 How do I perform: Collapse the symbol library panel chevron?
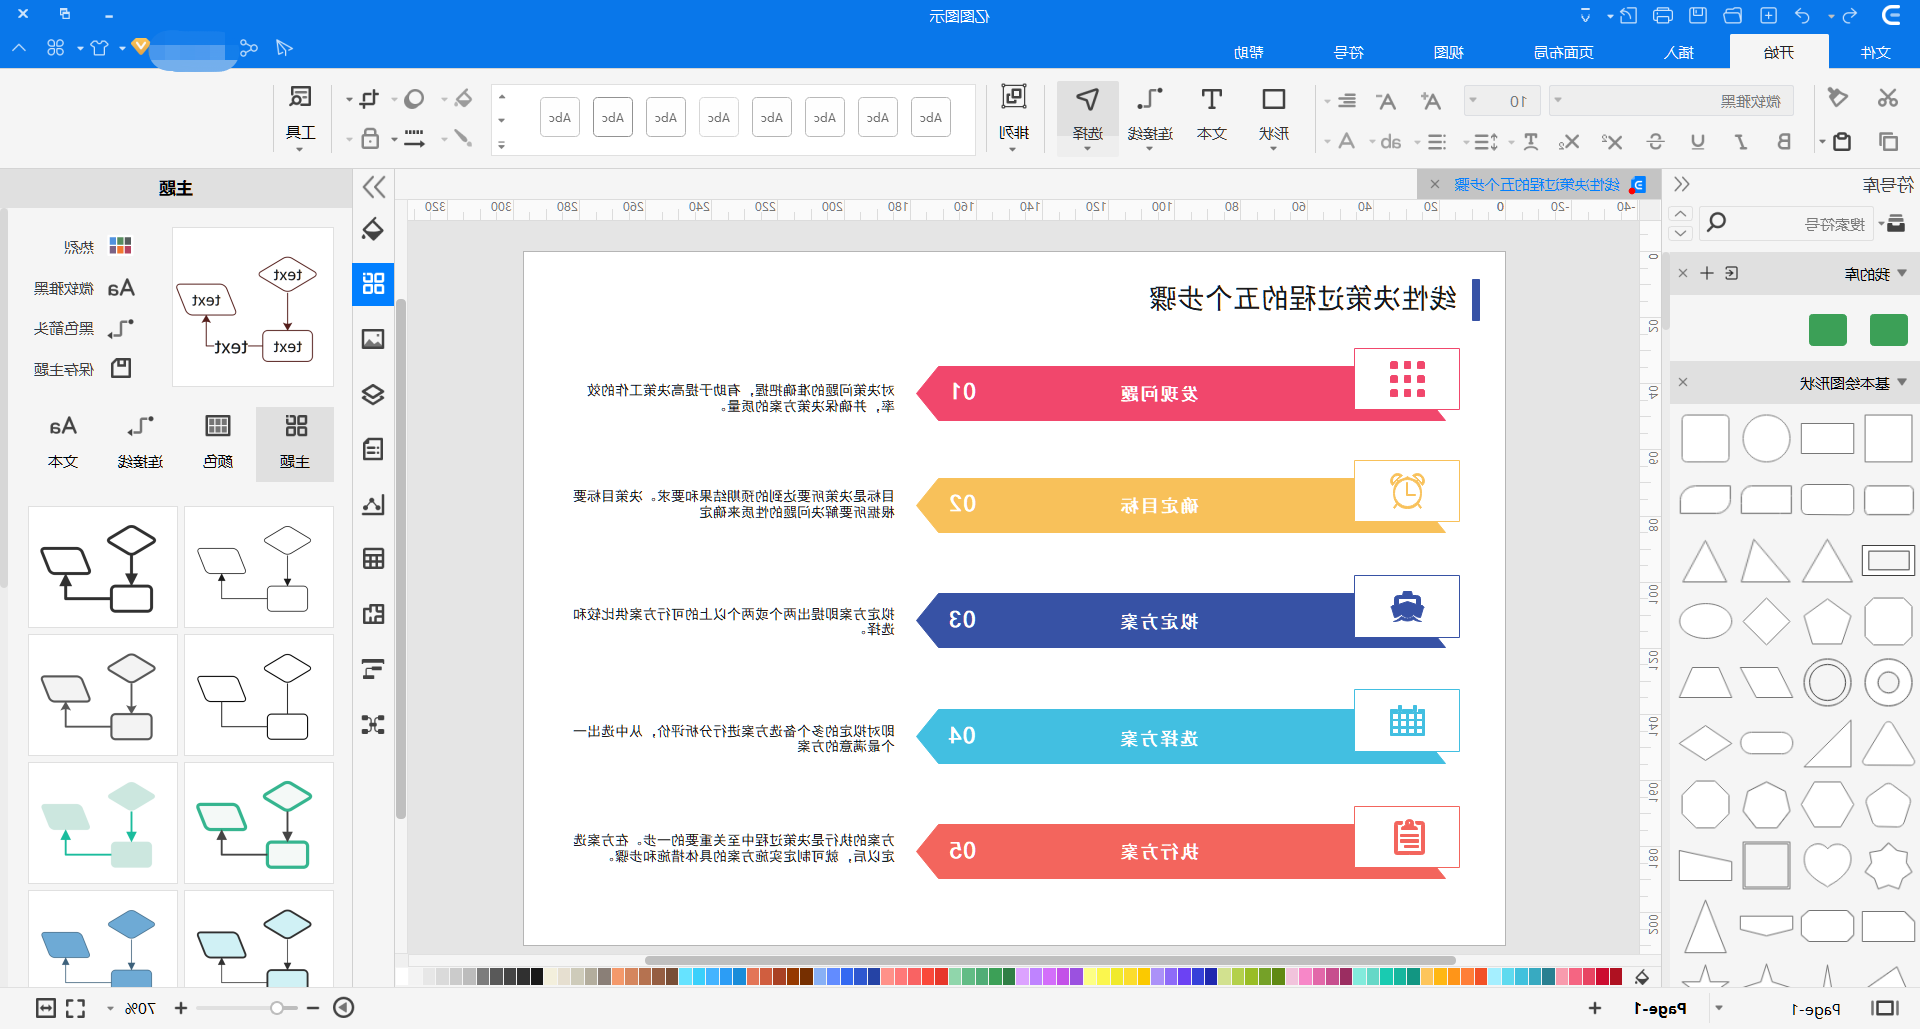click(1682, 184)
